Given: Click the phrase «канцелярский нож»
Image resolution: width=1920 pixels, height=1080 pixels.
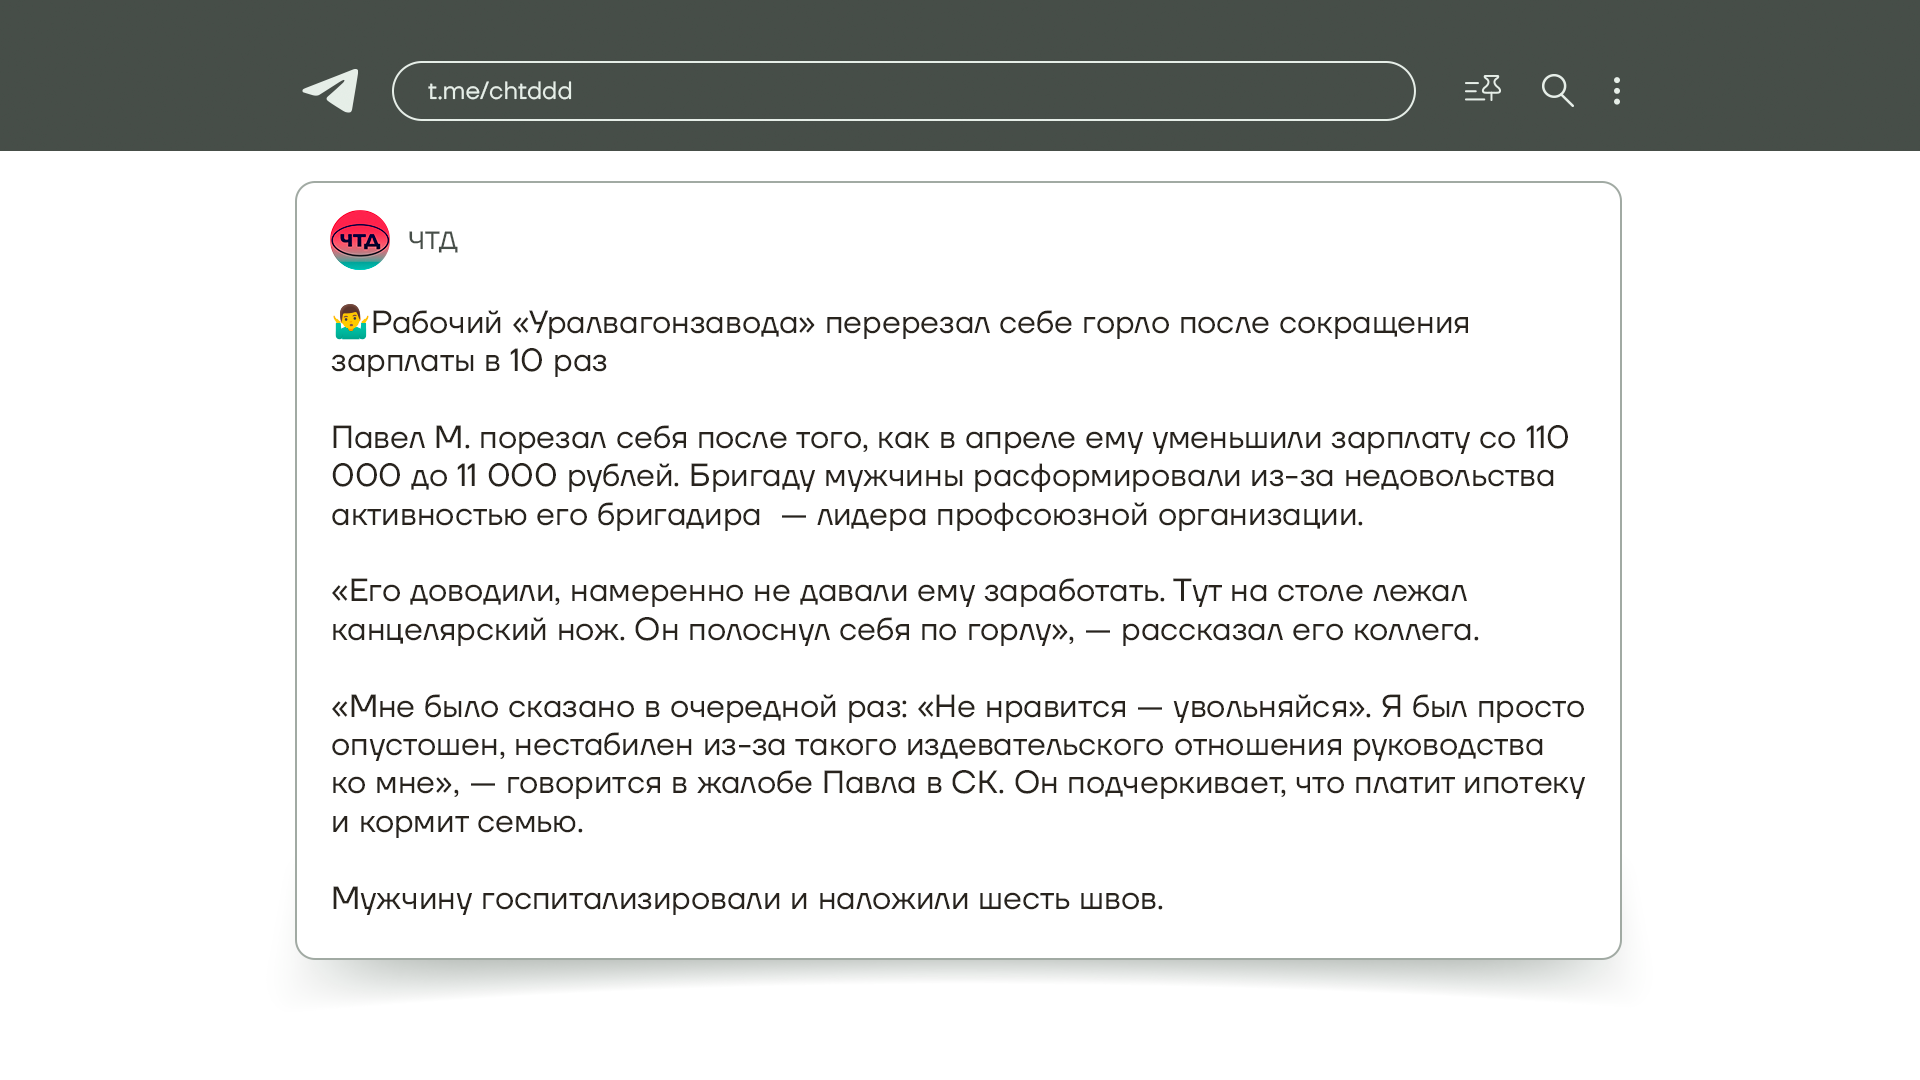Looking at the screenshot, I should [477, 630].
